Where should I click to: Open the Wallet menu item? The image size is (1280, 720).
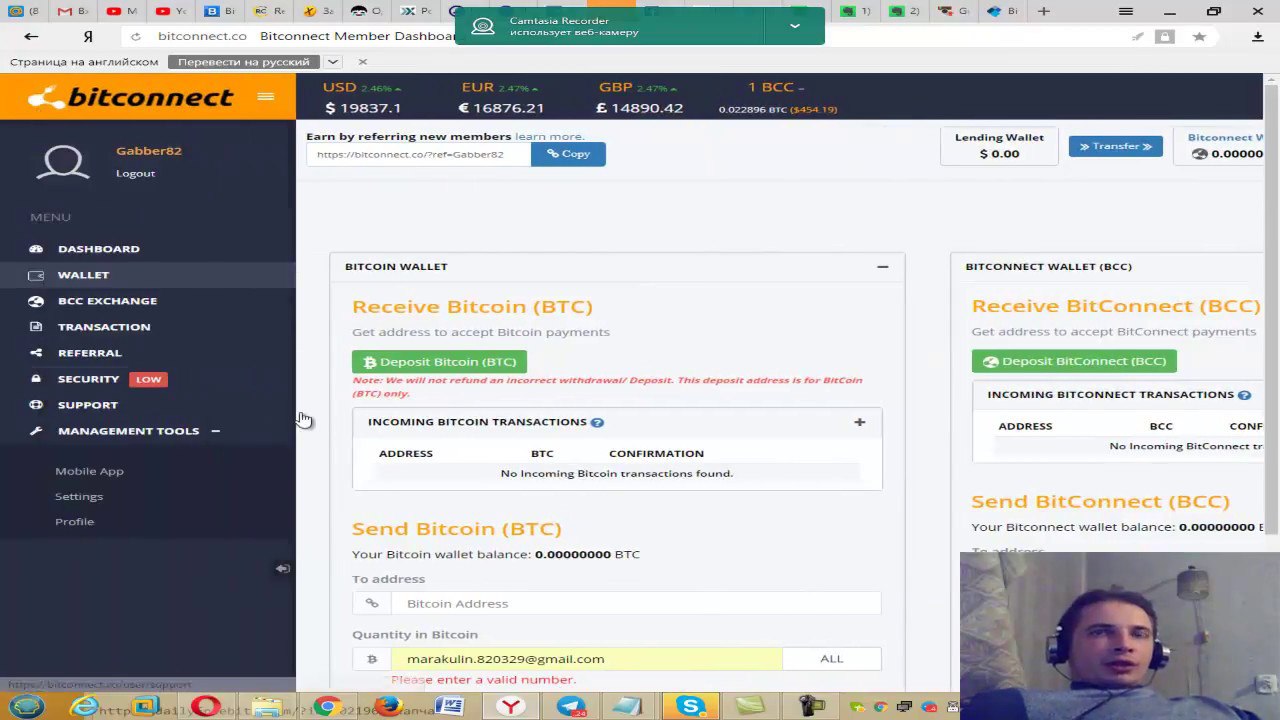[x=83, y=275]
